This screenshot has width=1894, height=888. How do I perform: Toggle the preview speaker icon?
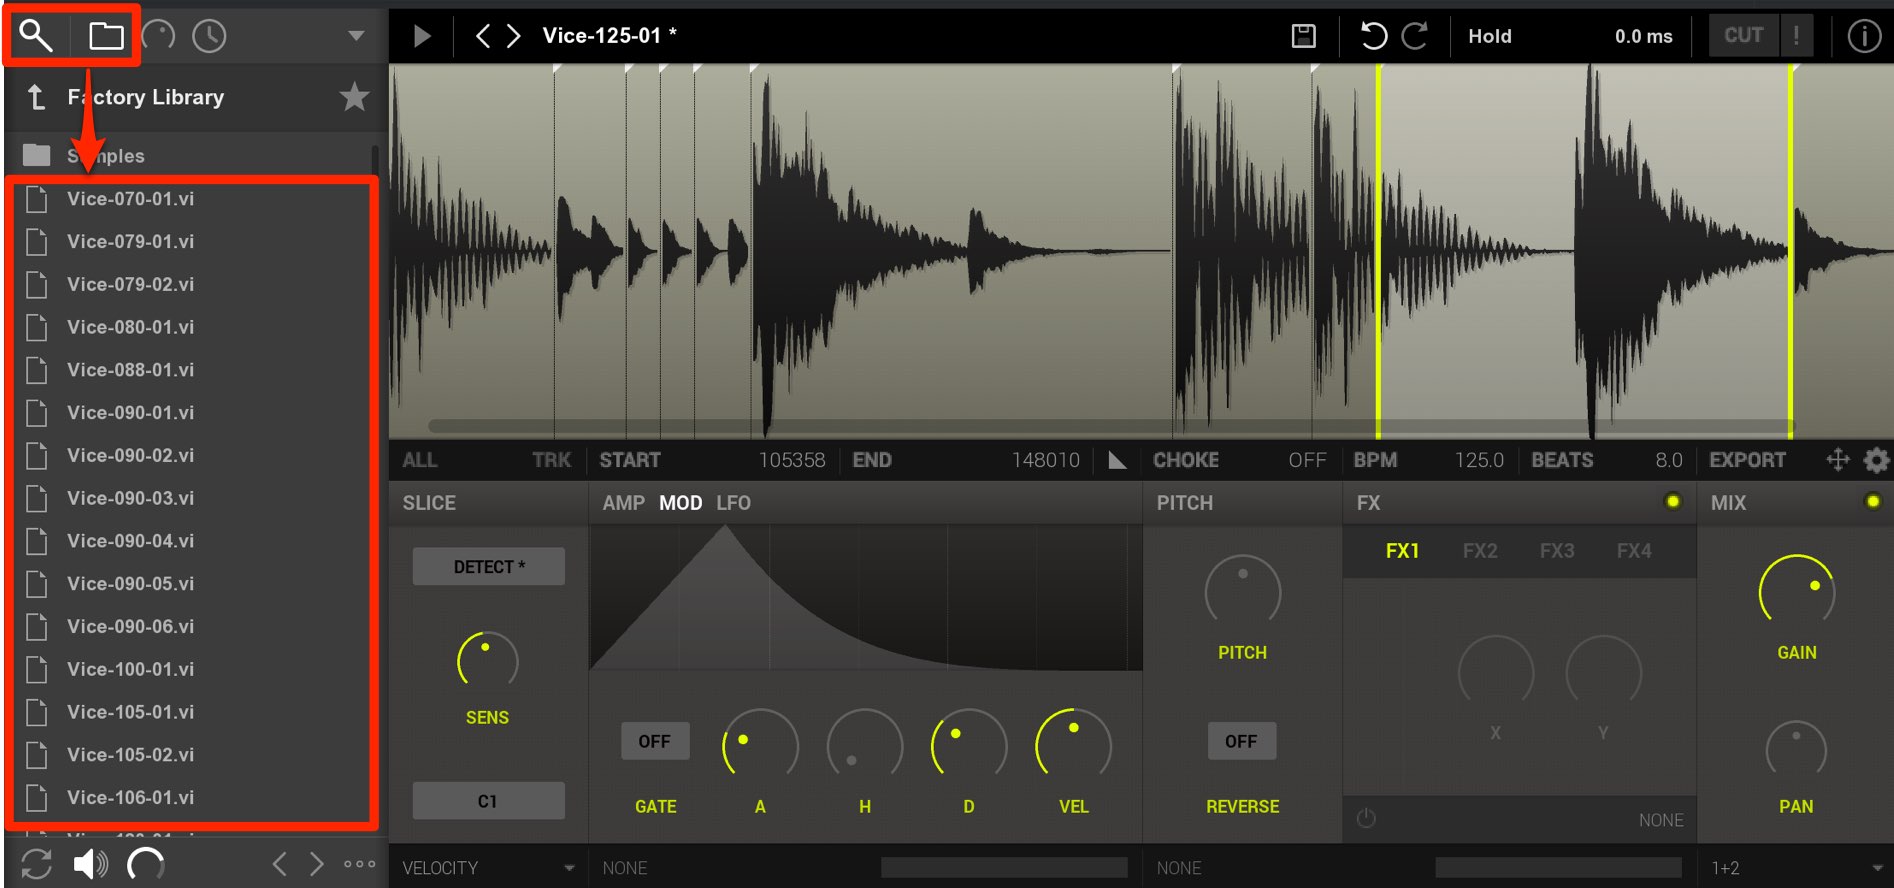91,864
